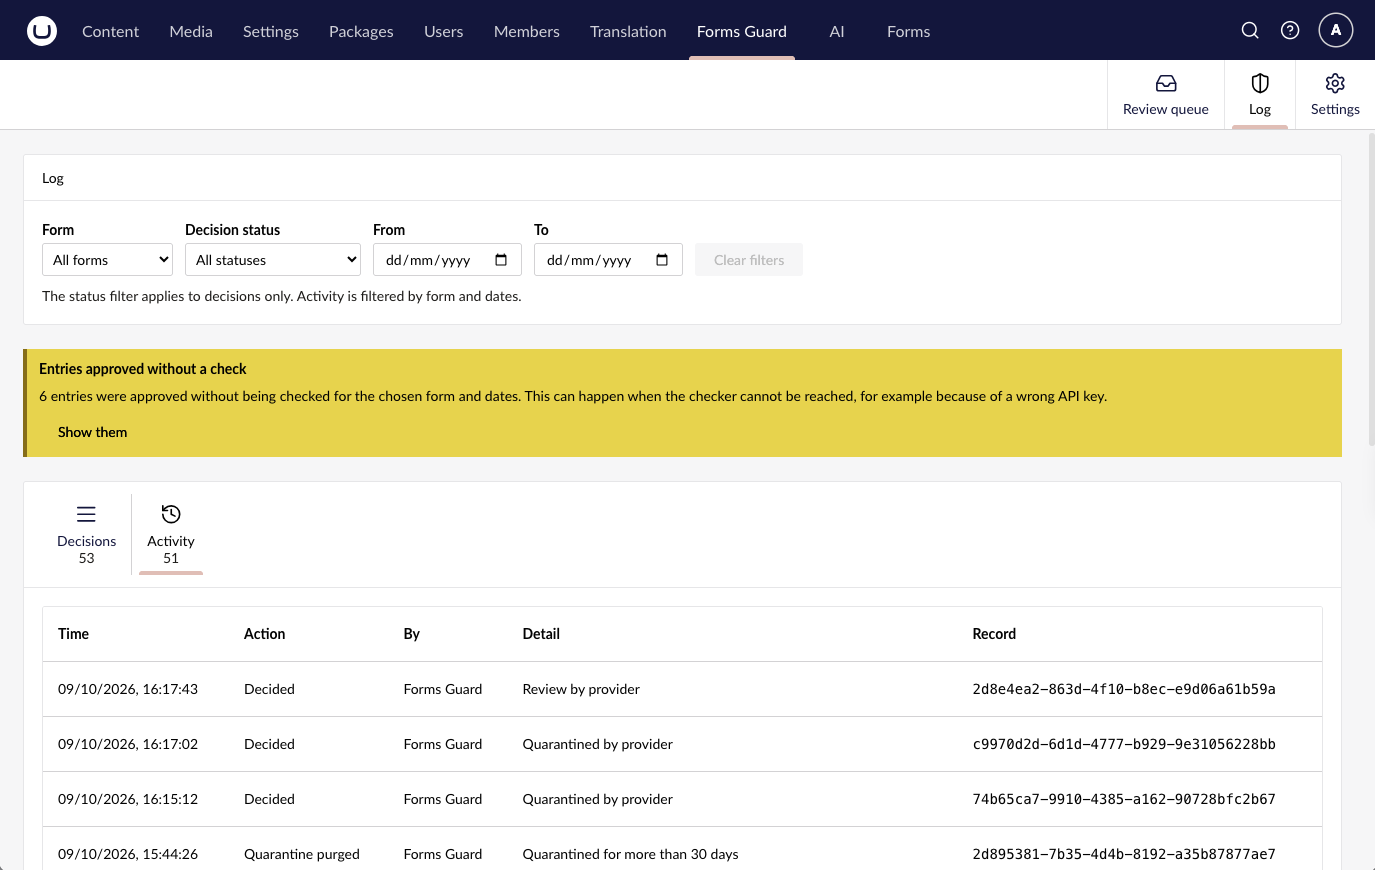Select record ID c9970d2d-6d1d-4777-b929-9e31056228bb
The image size is (1375, 870).
(x=1124, y=744)
